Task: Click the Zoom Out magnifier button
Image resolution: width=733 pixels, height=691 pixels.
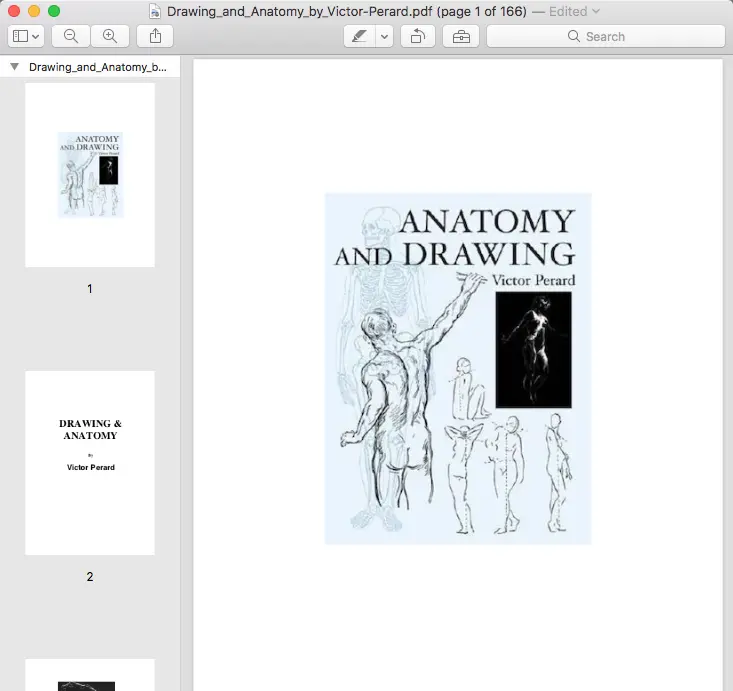Action: click(71, 36)
